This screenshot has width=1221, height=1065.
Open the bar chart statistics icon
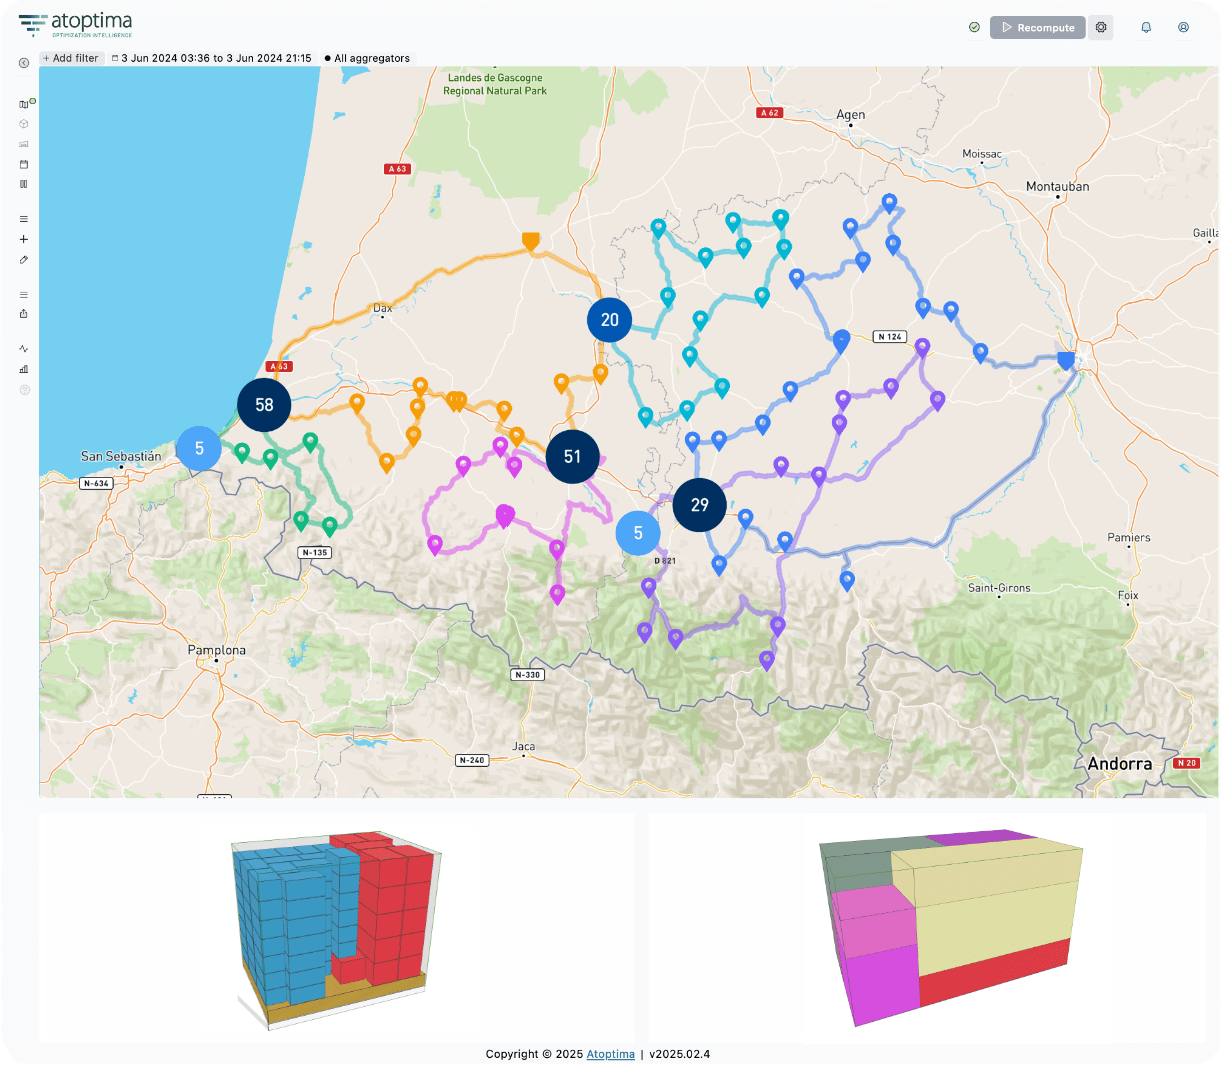pos(24,369)
